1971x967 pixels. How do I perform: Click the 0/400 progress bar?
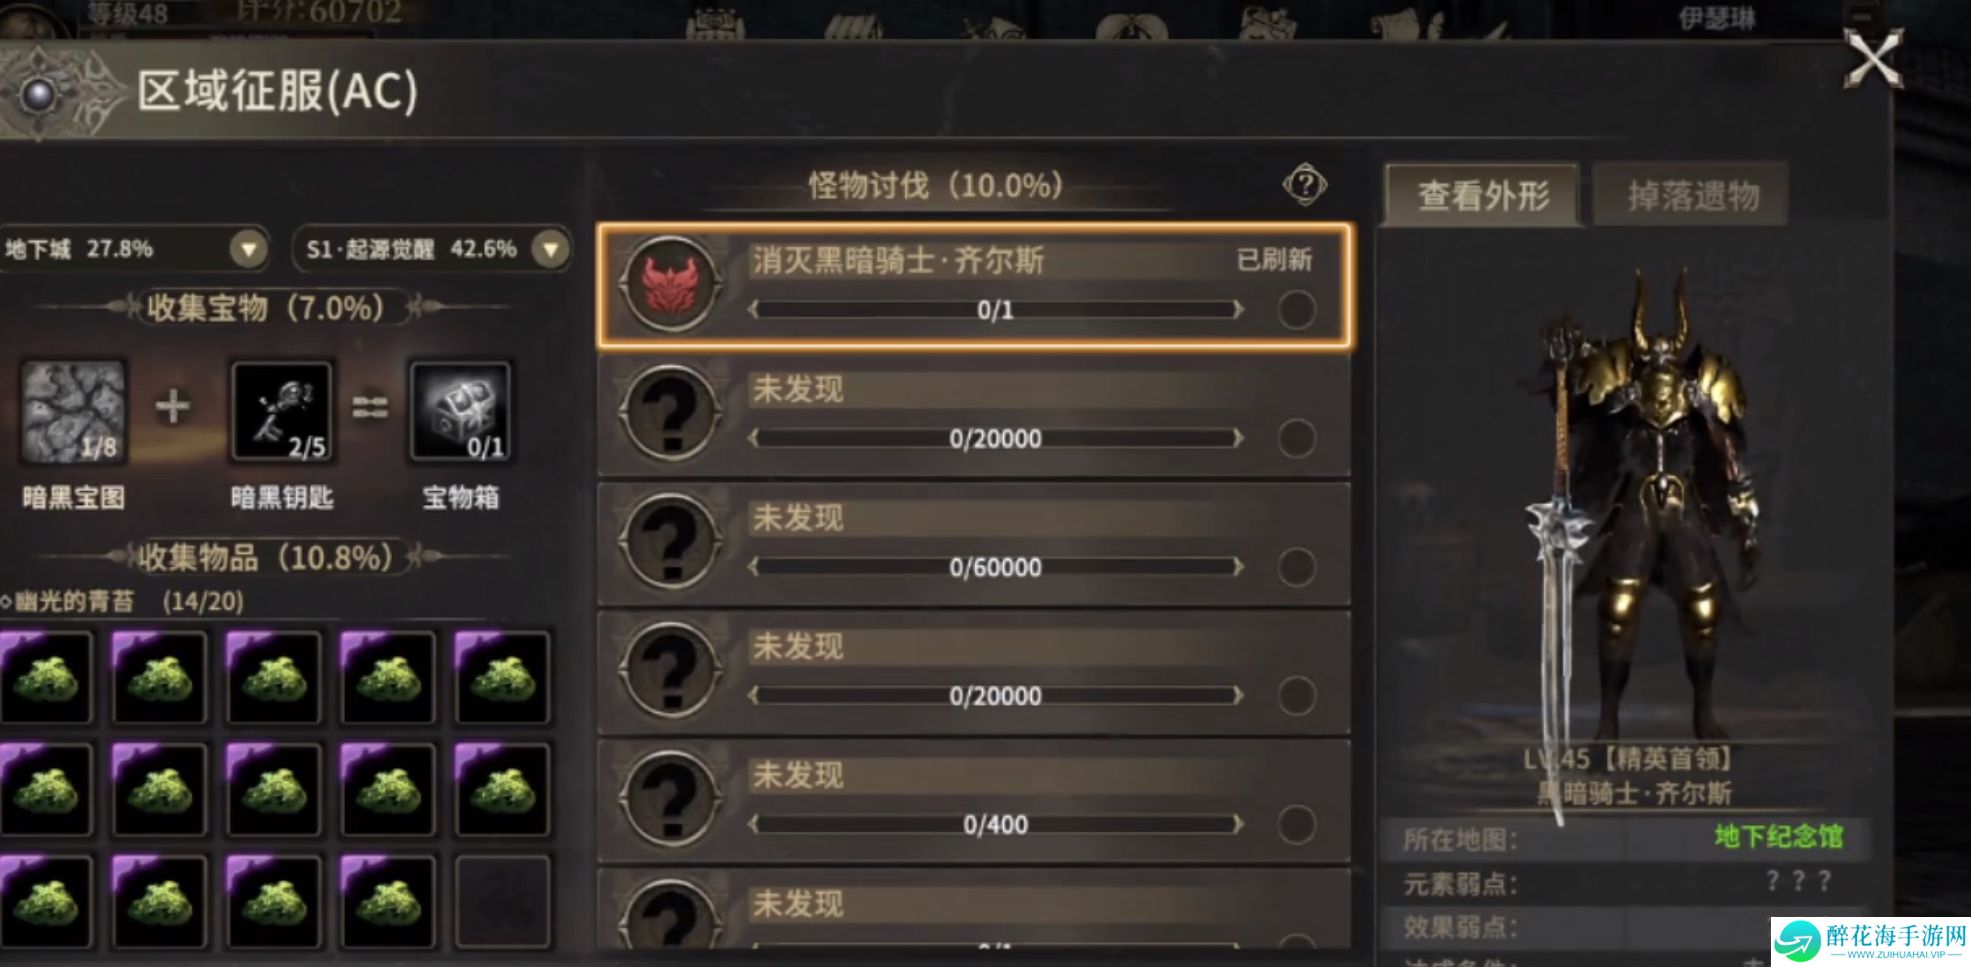(995, 824)
